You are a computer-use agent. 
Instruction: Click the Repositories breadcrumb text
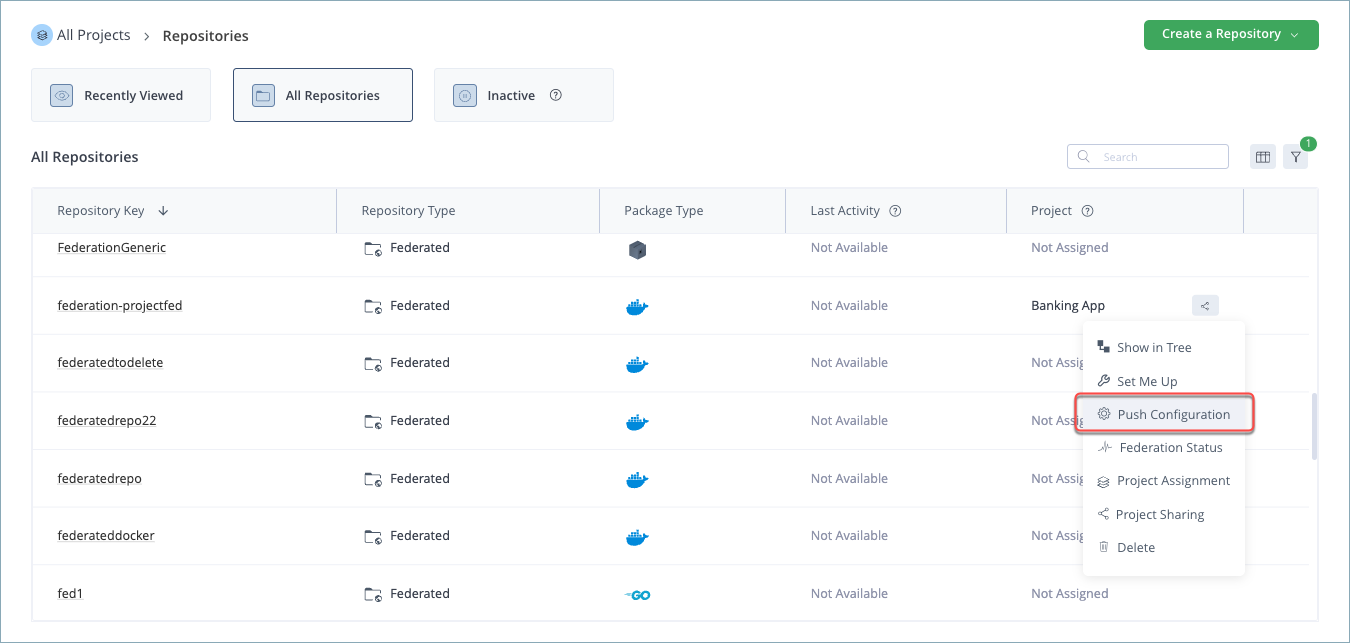[205, 36]
